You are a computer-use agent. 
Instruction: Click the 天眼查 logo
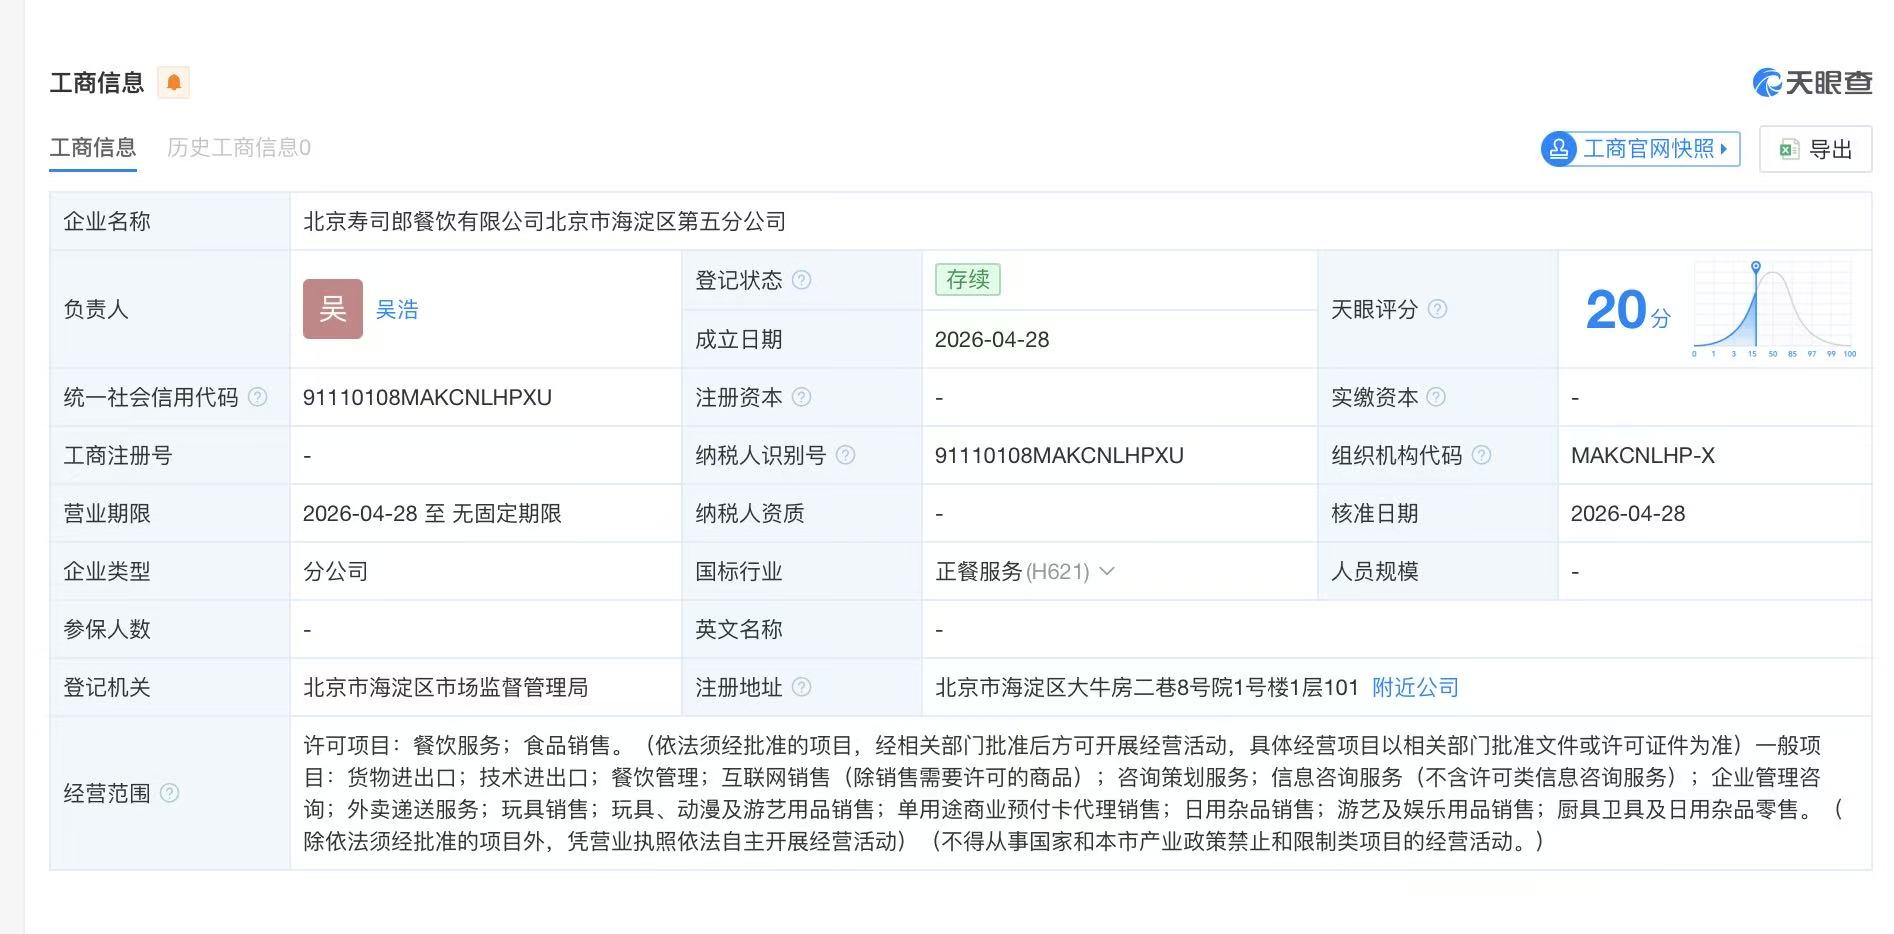click(1812, 82)
